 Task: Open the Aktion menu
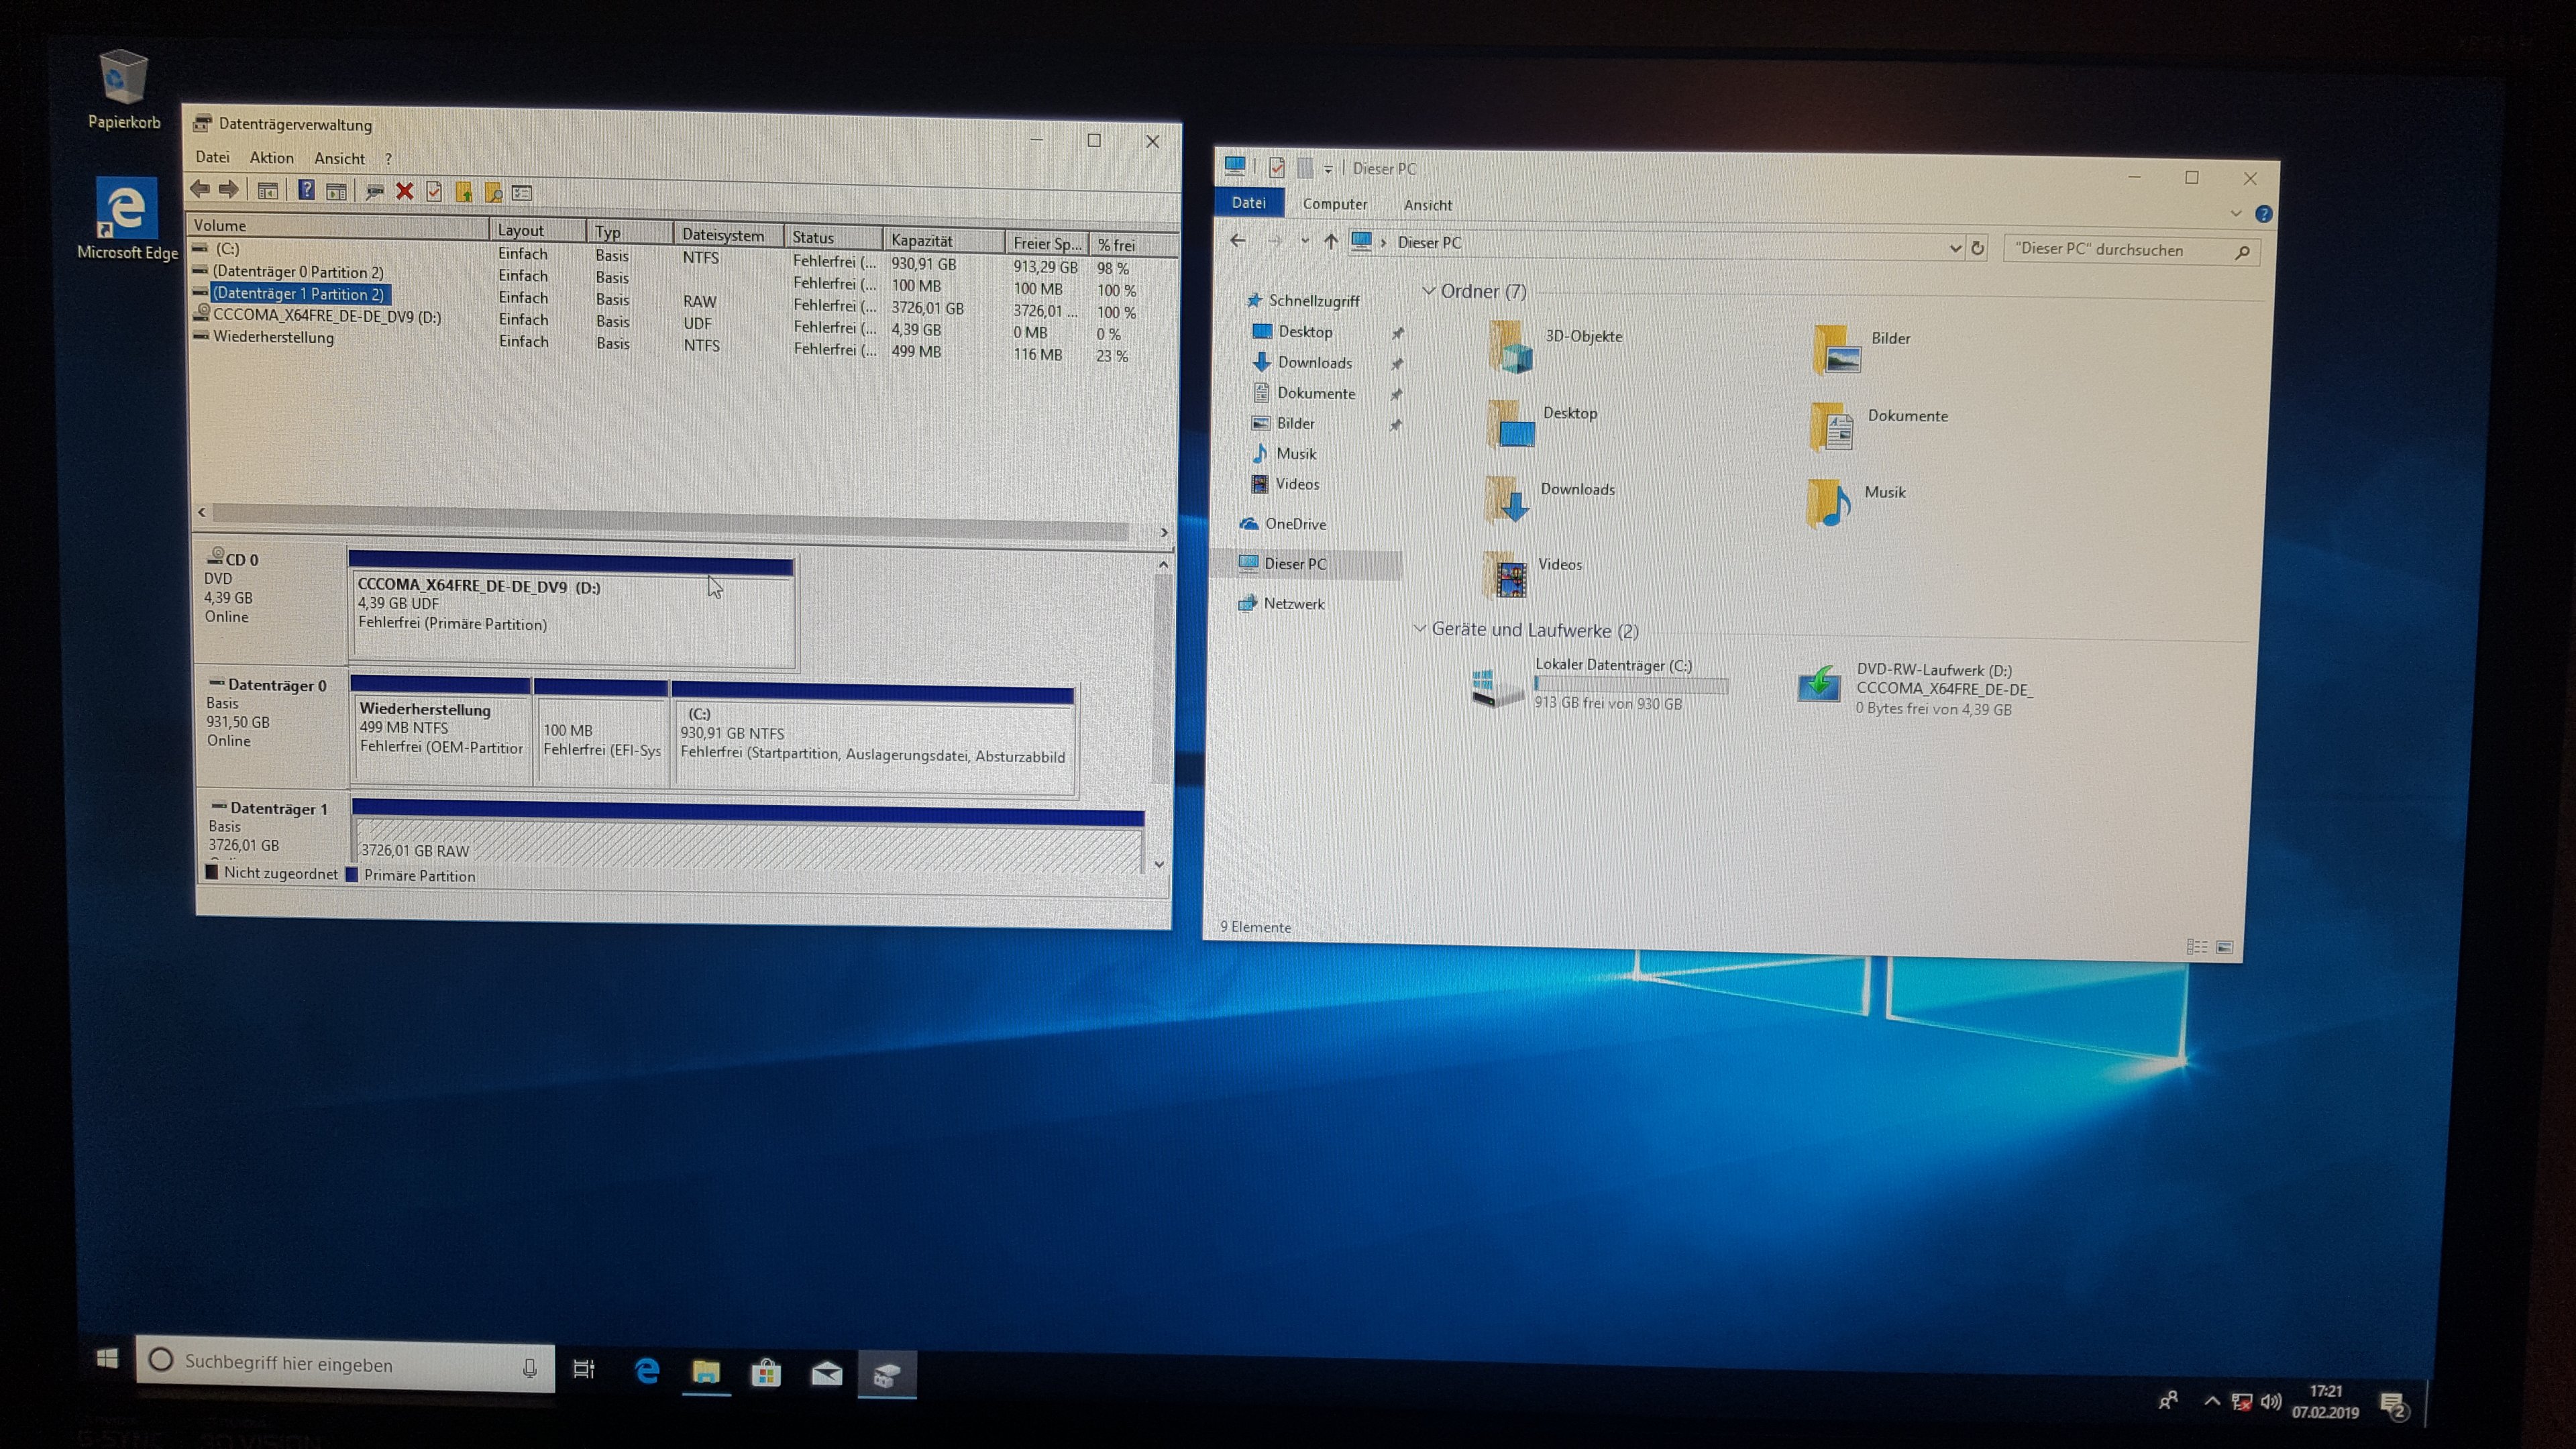[x=271, y=157]
